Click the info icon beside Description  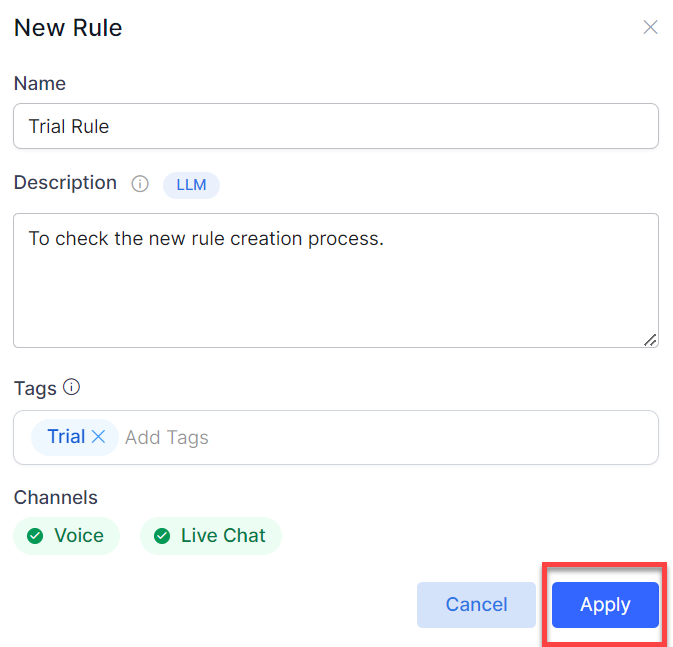point(140,184)
